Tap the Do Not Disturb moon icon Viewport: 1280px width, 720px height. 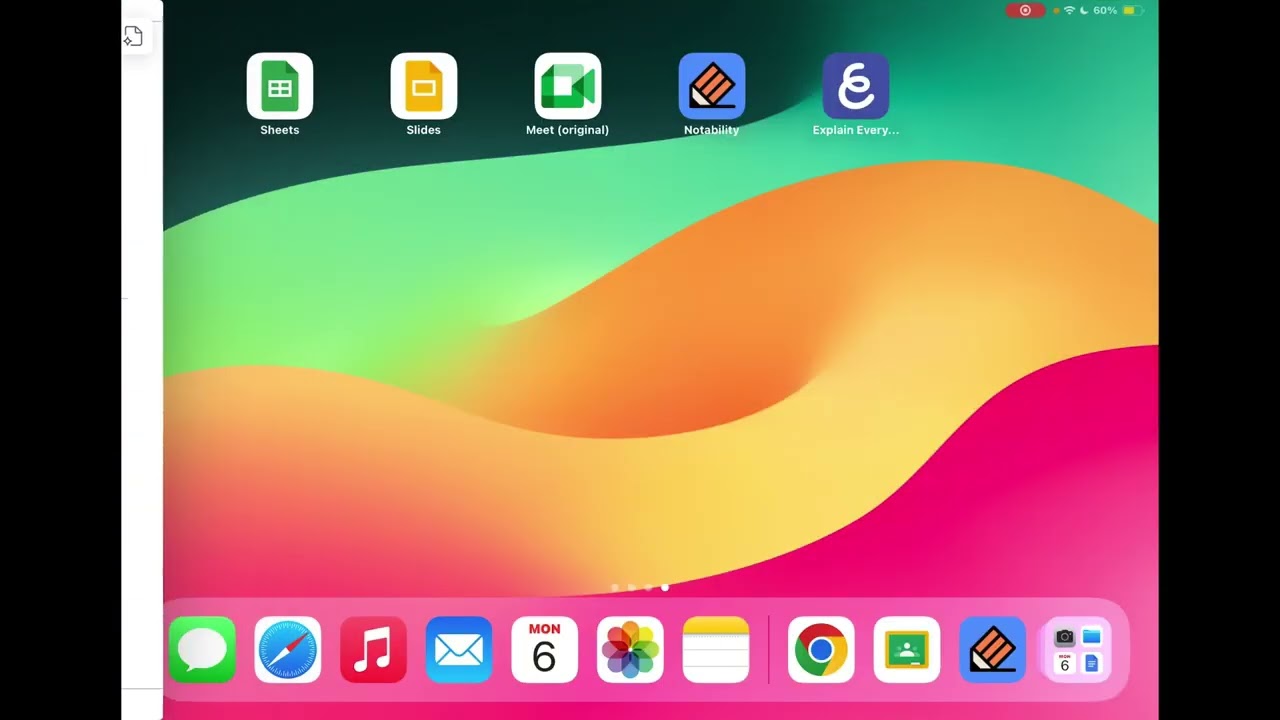[1084, 10]
